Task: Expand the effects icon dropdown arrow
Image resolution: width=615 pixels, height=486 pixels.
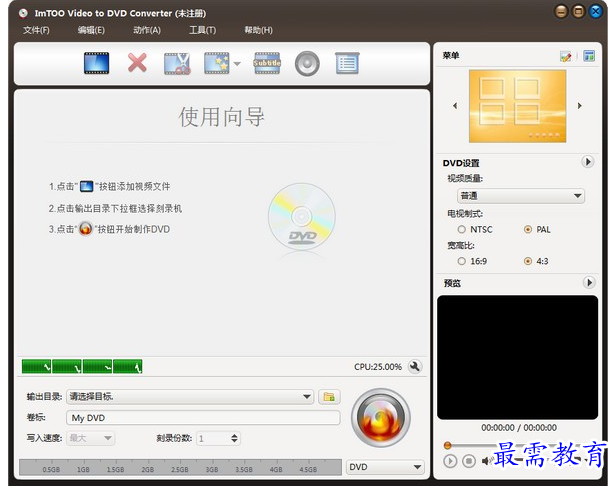Action: [237, 63]
